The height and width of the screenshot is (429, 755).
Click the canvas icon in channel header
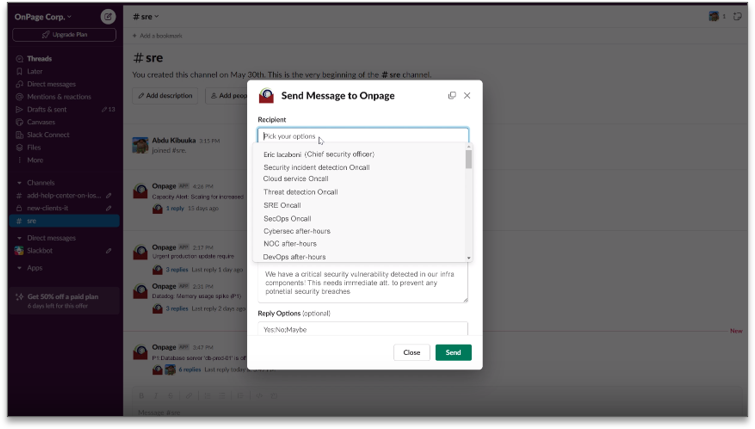pos(737,17)
